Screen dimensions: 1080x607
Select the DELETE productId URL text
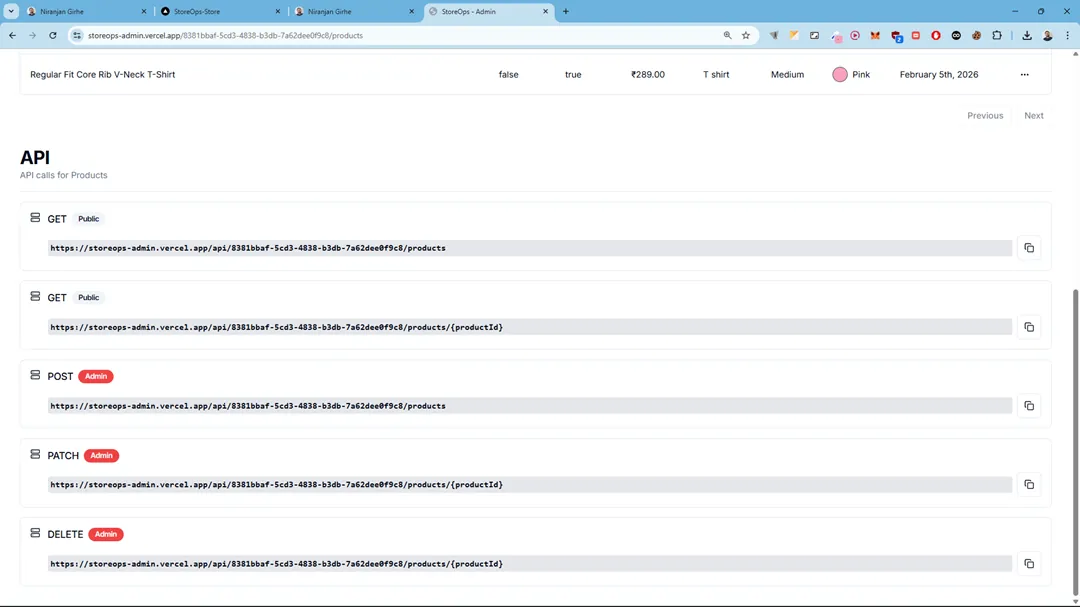(x=276, y=564)
